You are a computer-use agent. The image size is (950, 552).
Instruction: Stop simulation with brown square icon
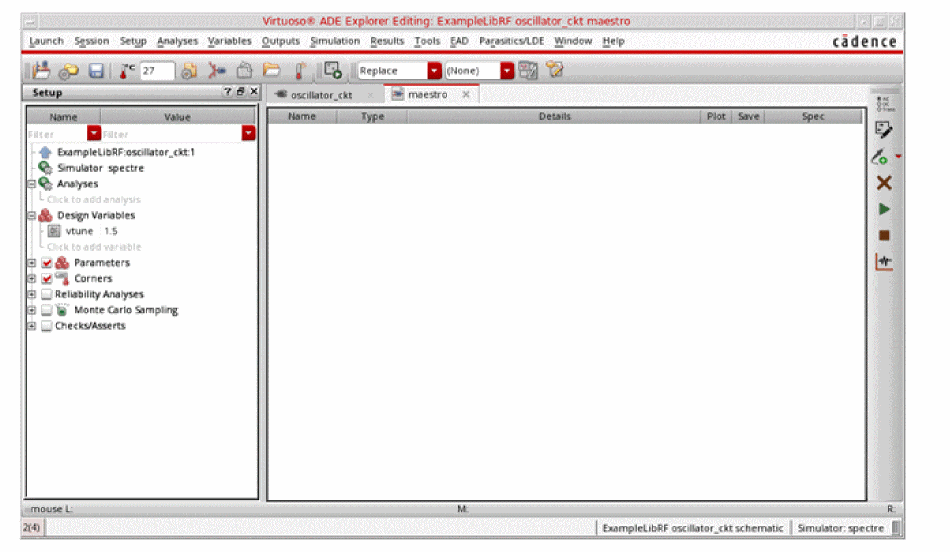(884, 235)
